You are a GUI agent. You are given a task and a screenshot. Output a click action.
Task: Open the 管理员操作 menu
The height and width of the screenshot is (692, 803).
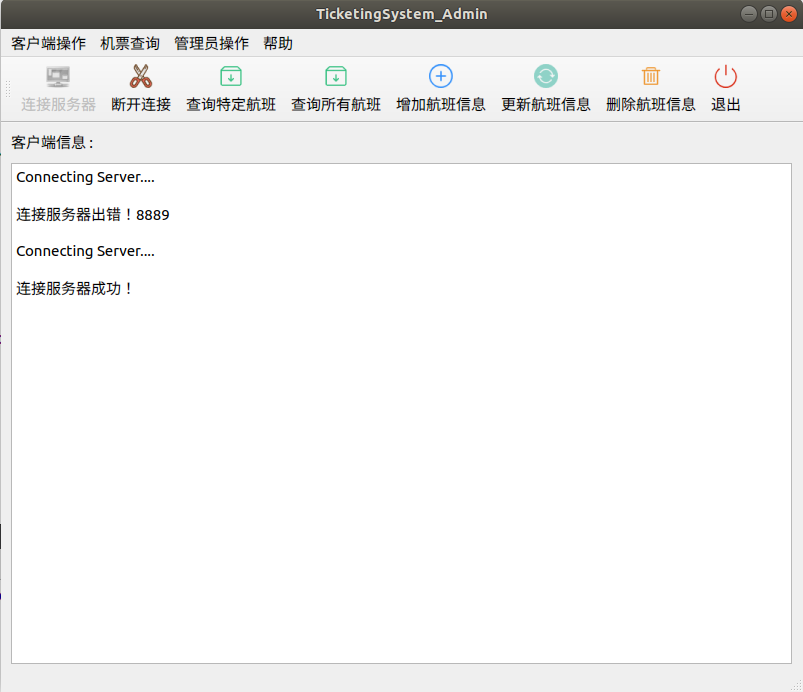212,44
